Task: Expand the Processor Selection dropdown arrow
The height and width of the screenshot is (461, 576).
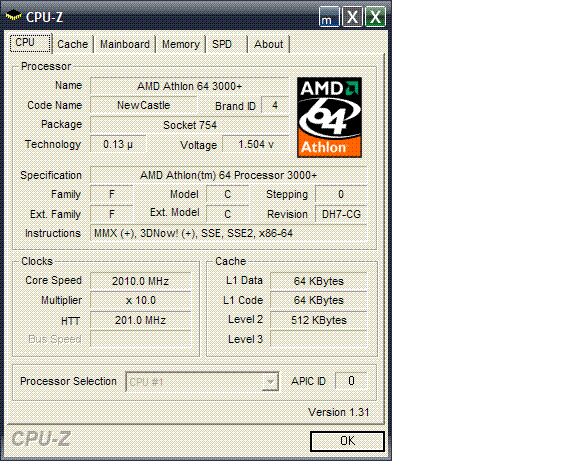Action: (270, 382)
